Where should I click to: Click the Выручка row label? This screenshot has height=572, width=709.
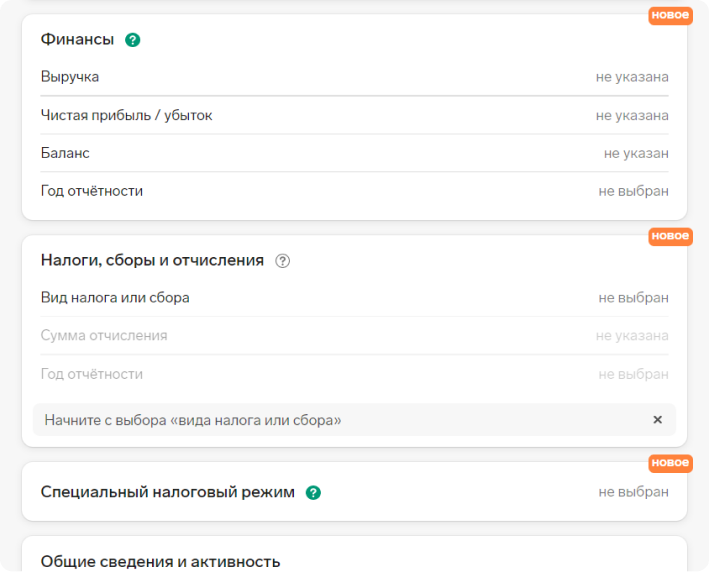pos(70,77)
